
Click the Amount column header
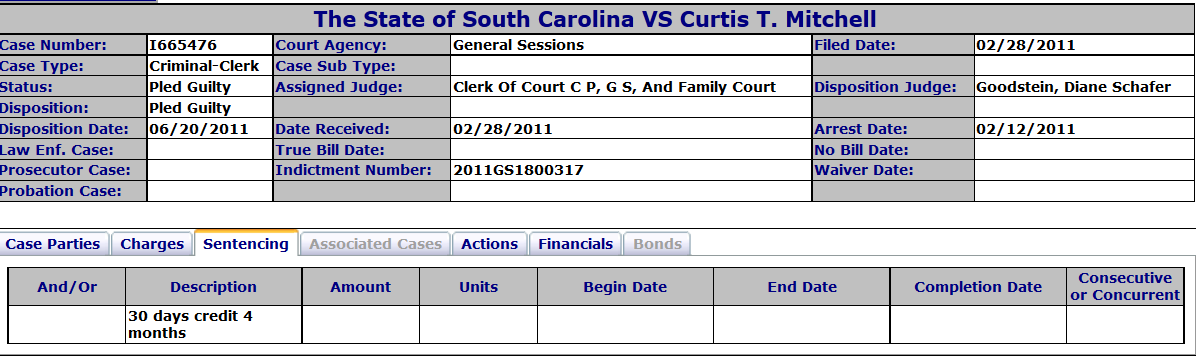361,287
